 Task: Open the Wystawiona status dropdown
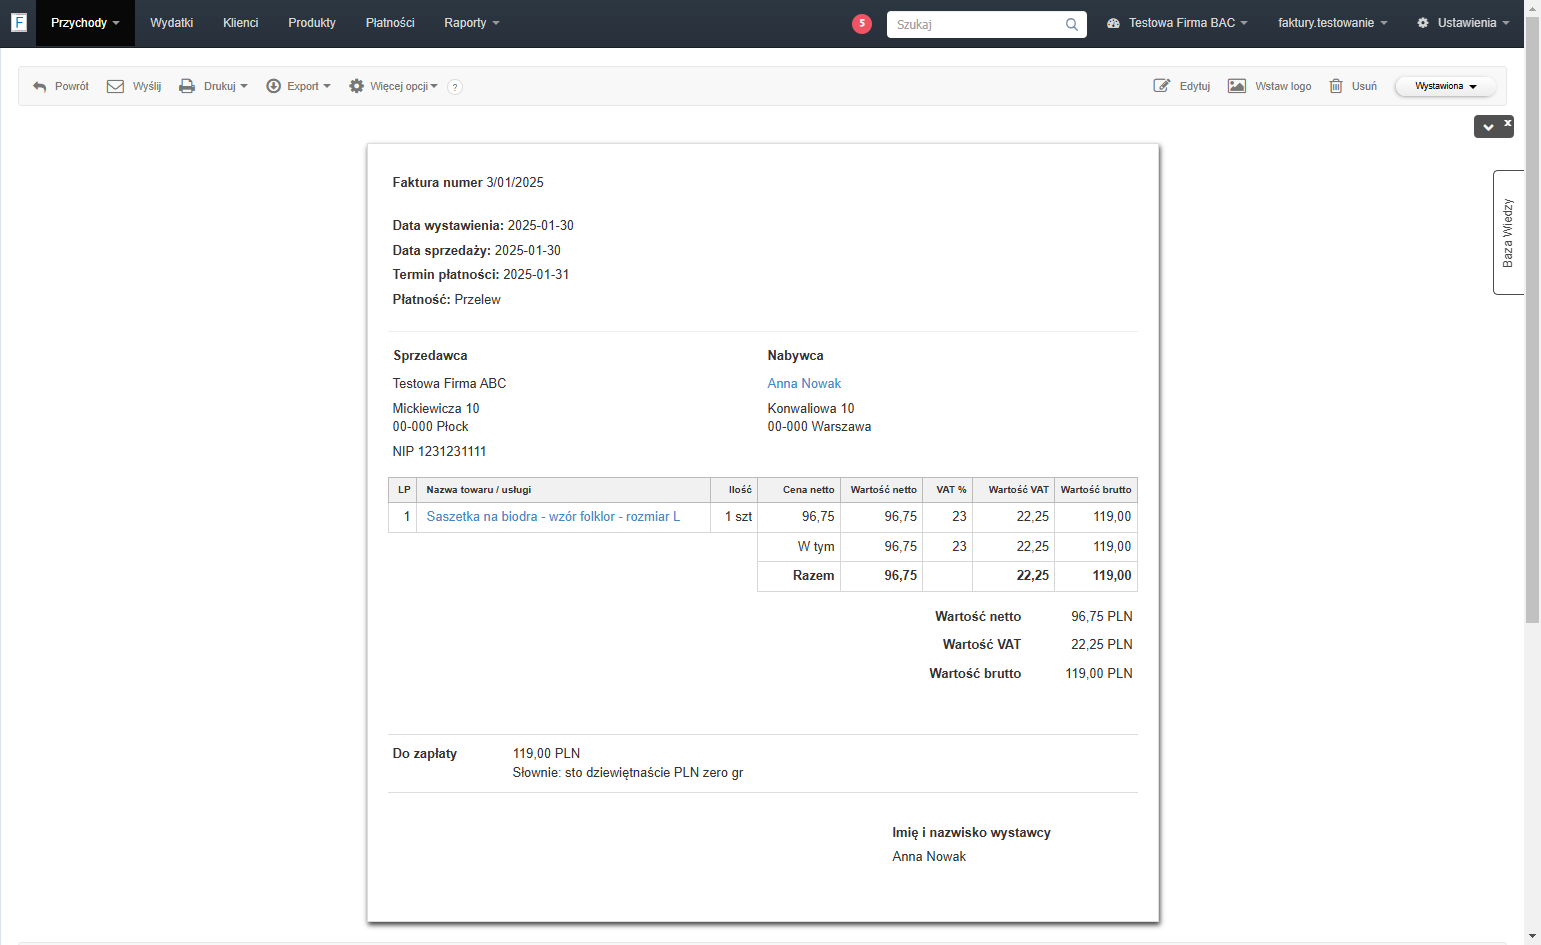(x=1445, y=86)
